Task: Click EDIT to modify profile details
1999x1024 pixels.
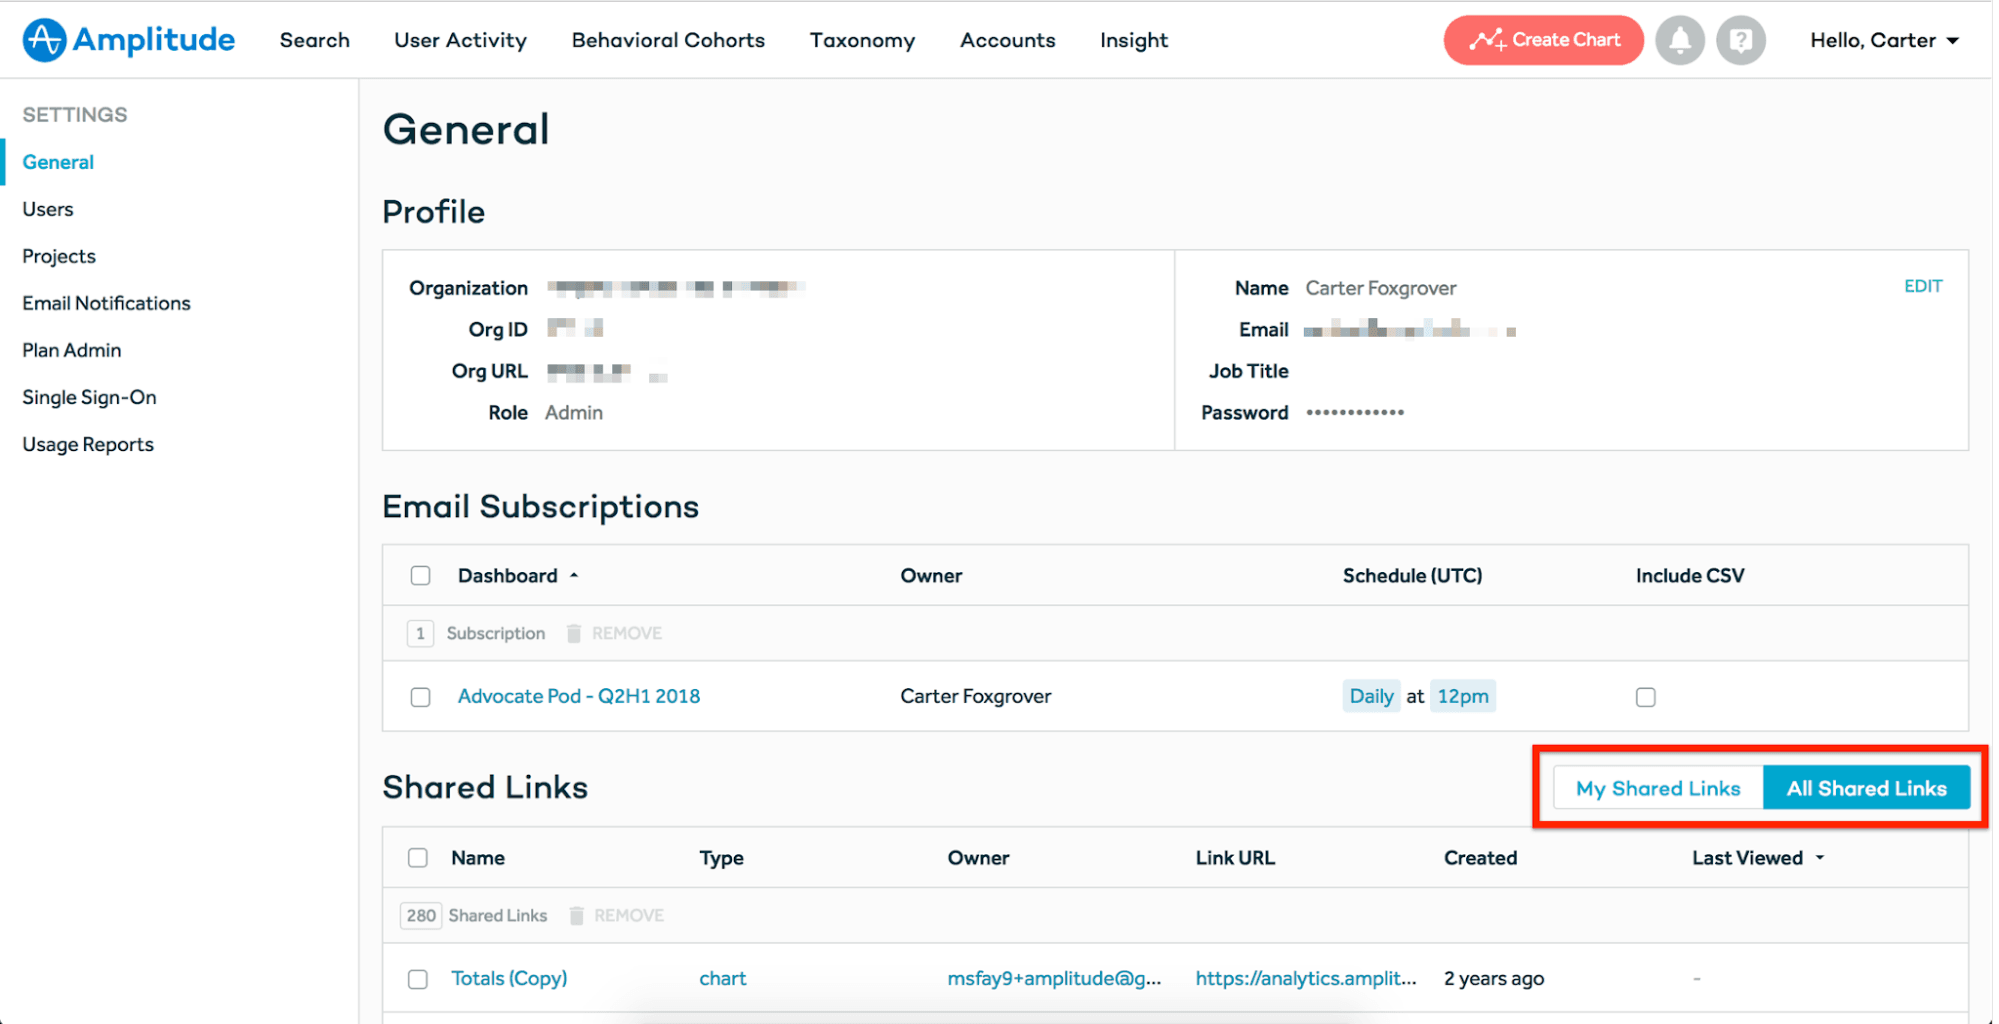Action: [x=1923, y=286]
